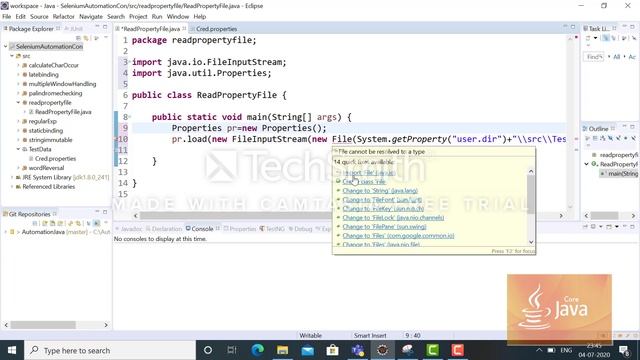The width and height of the screenshot is (640, 360).
Task: Maximize the Package Explorer view
Action: click(105, 27)
